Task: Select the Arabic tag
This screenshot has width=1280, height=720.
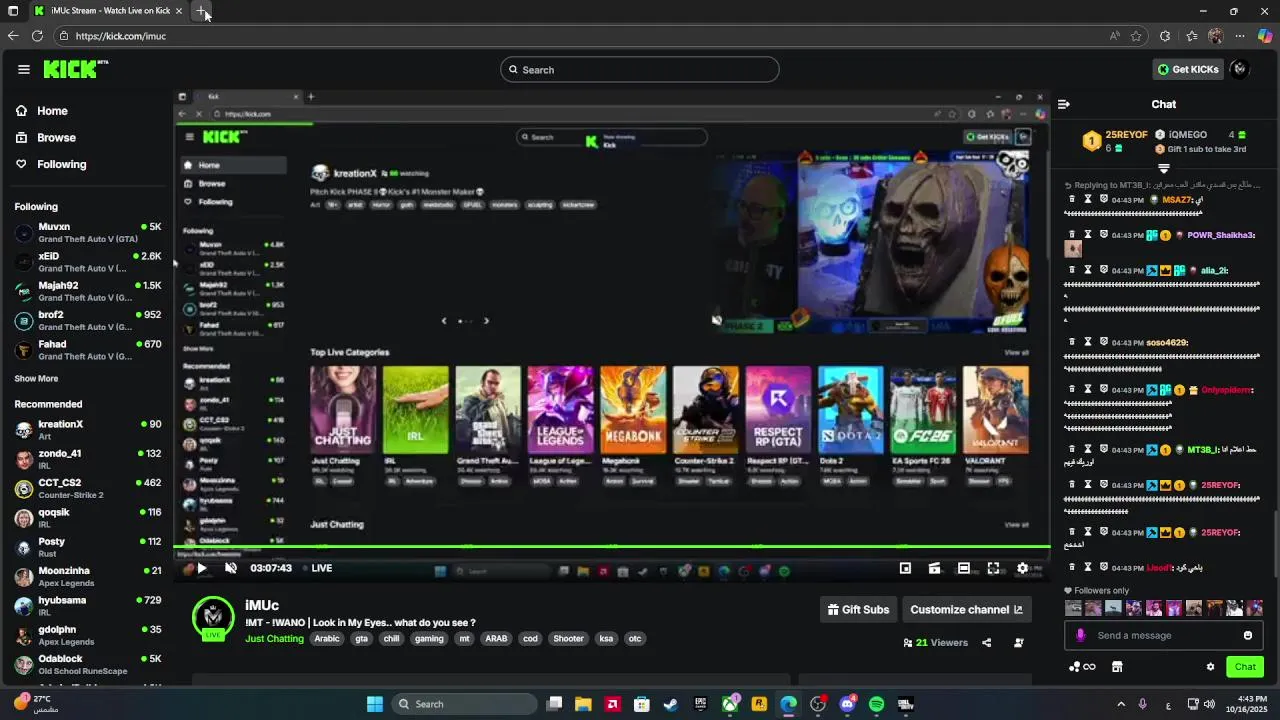Action: tap(327, 639)
